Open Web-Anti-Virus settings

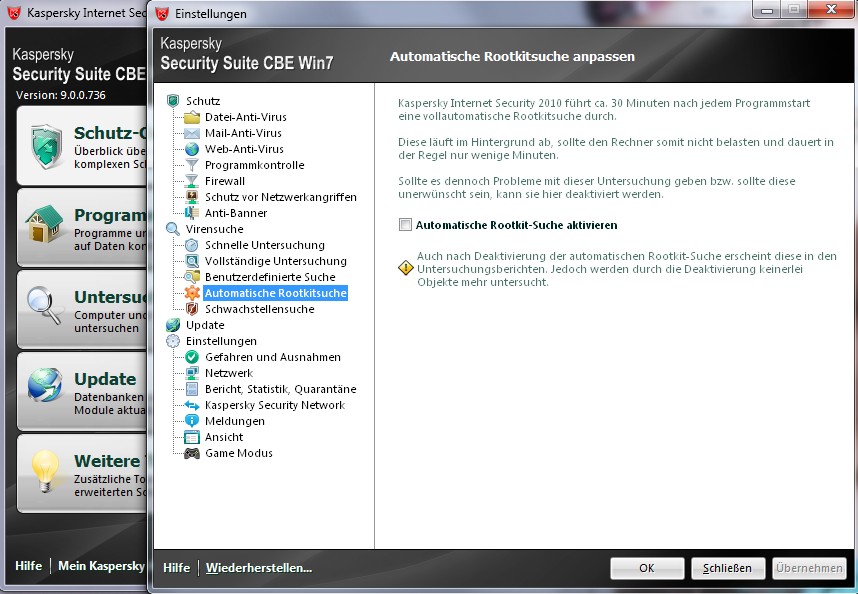[x=244, y=149]
